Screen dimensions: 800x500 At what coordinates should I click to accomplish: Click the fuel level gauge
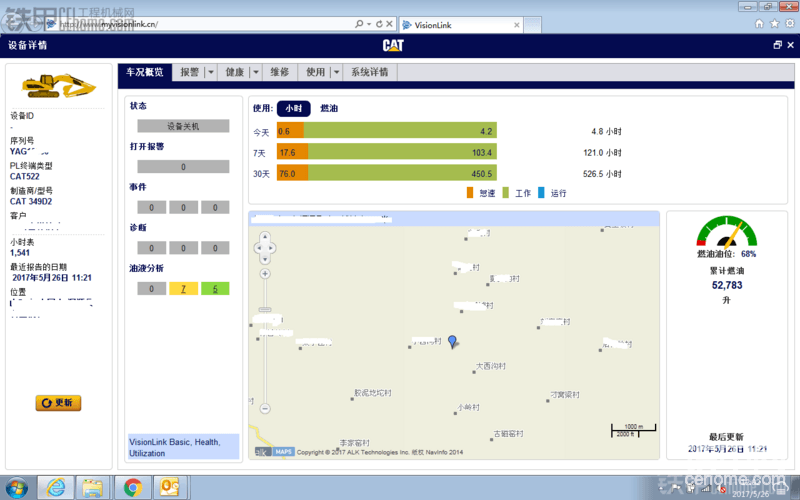point(727,232)
